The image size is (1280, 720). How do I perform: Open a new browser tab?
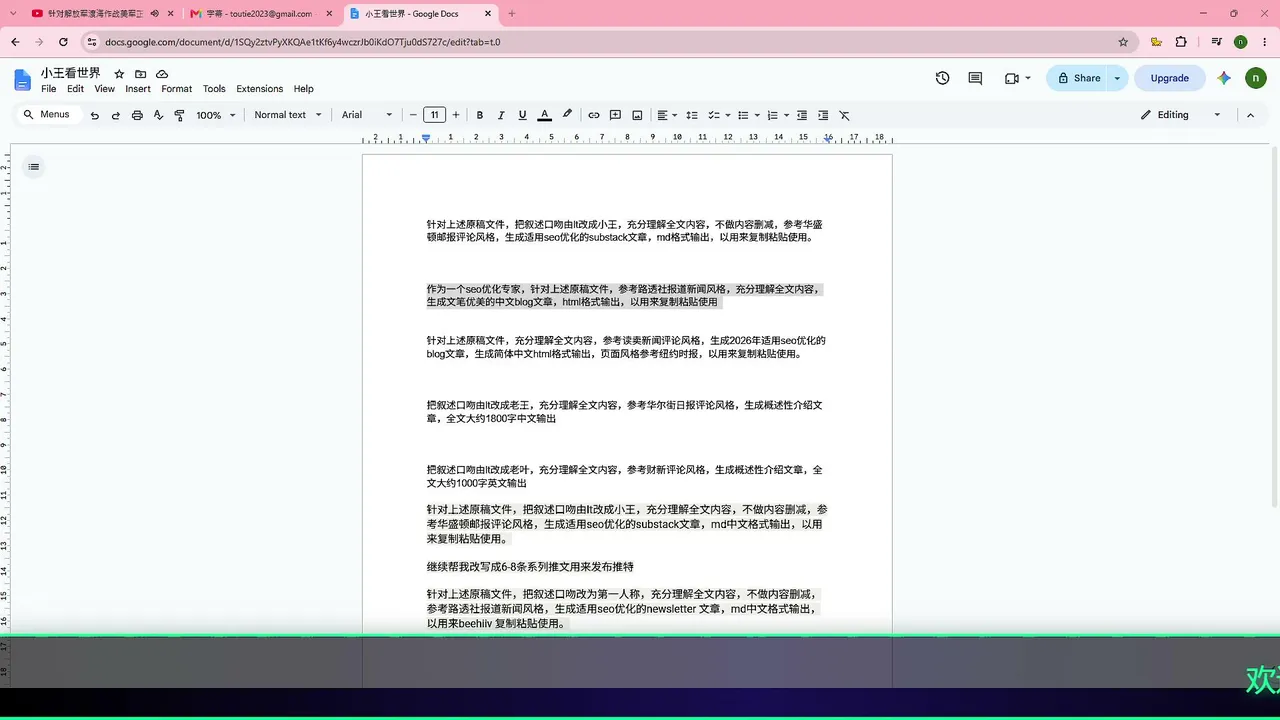pyautogui.click(x=512, y=14)
